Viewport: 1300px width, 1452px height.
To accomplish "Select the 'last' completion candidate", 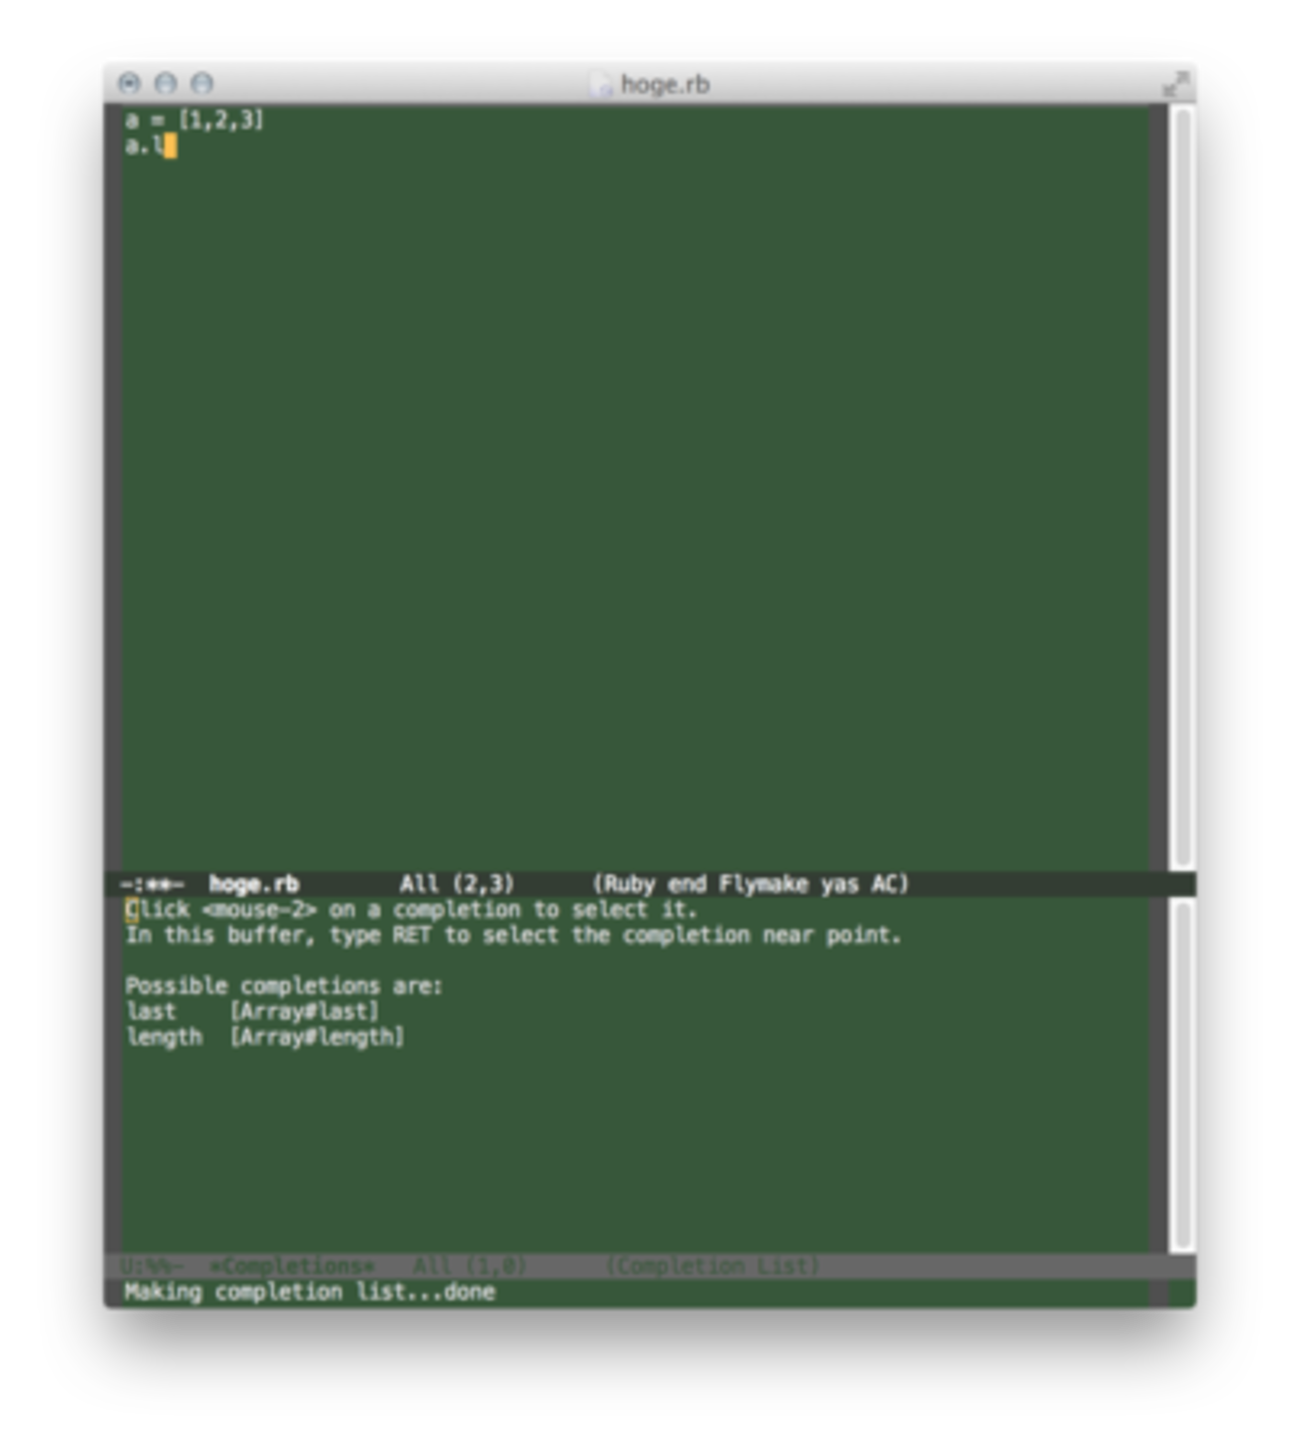I will pos(151,1011).
